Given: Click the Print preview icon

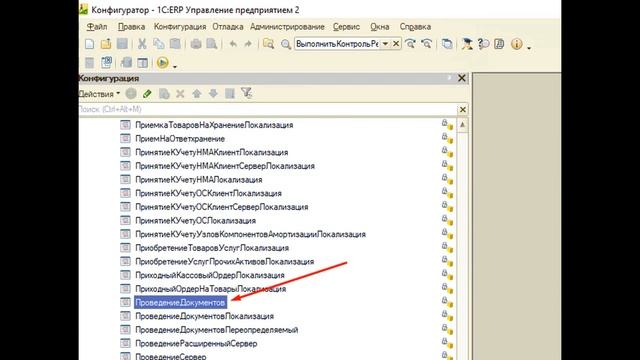Looking at the screenshot, I should pos(212,44).
